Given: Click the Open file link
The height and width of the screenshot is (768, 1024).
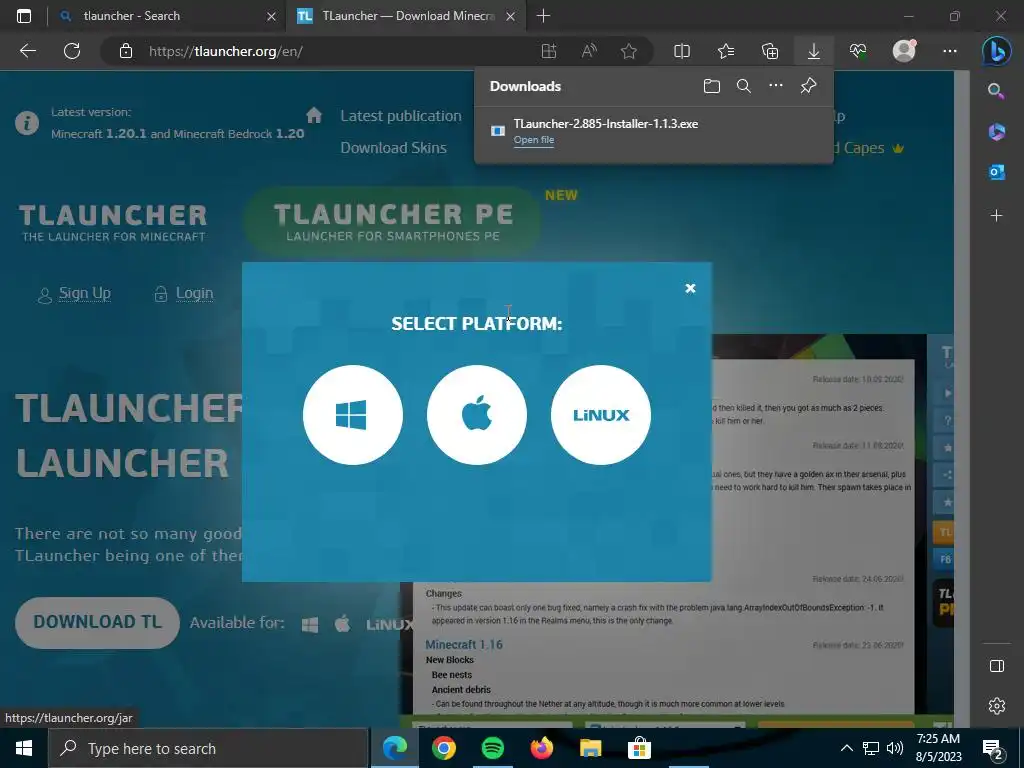Looking at the screenshot, I should coord(534,140).
